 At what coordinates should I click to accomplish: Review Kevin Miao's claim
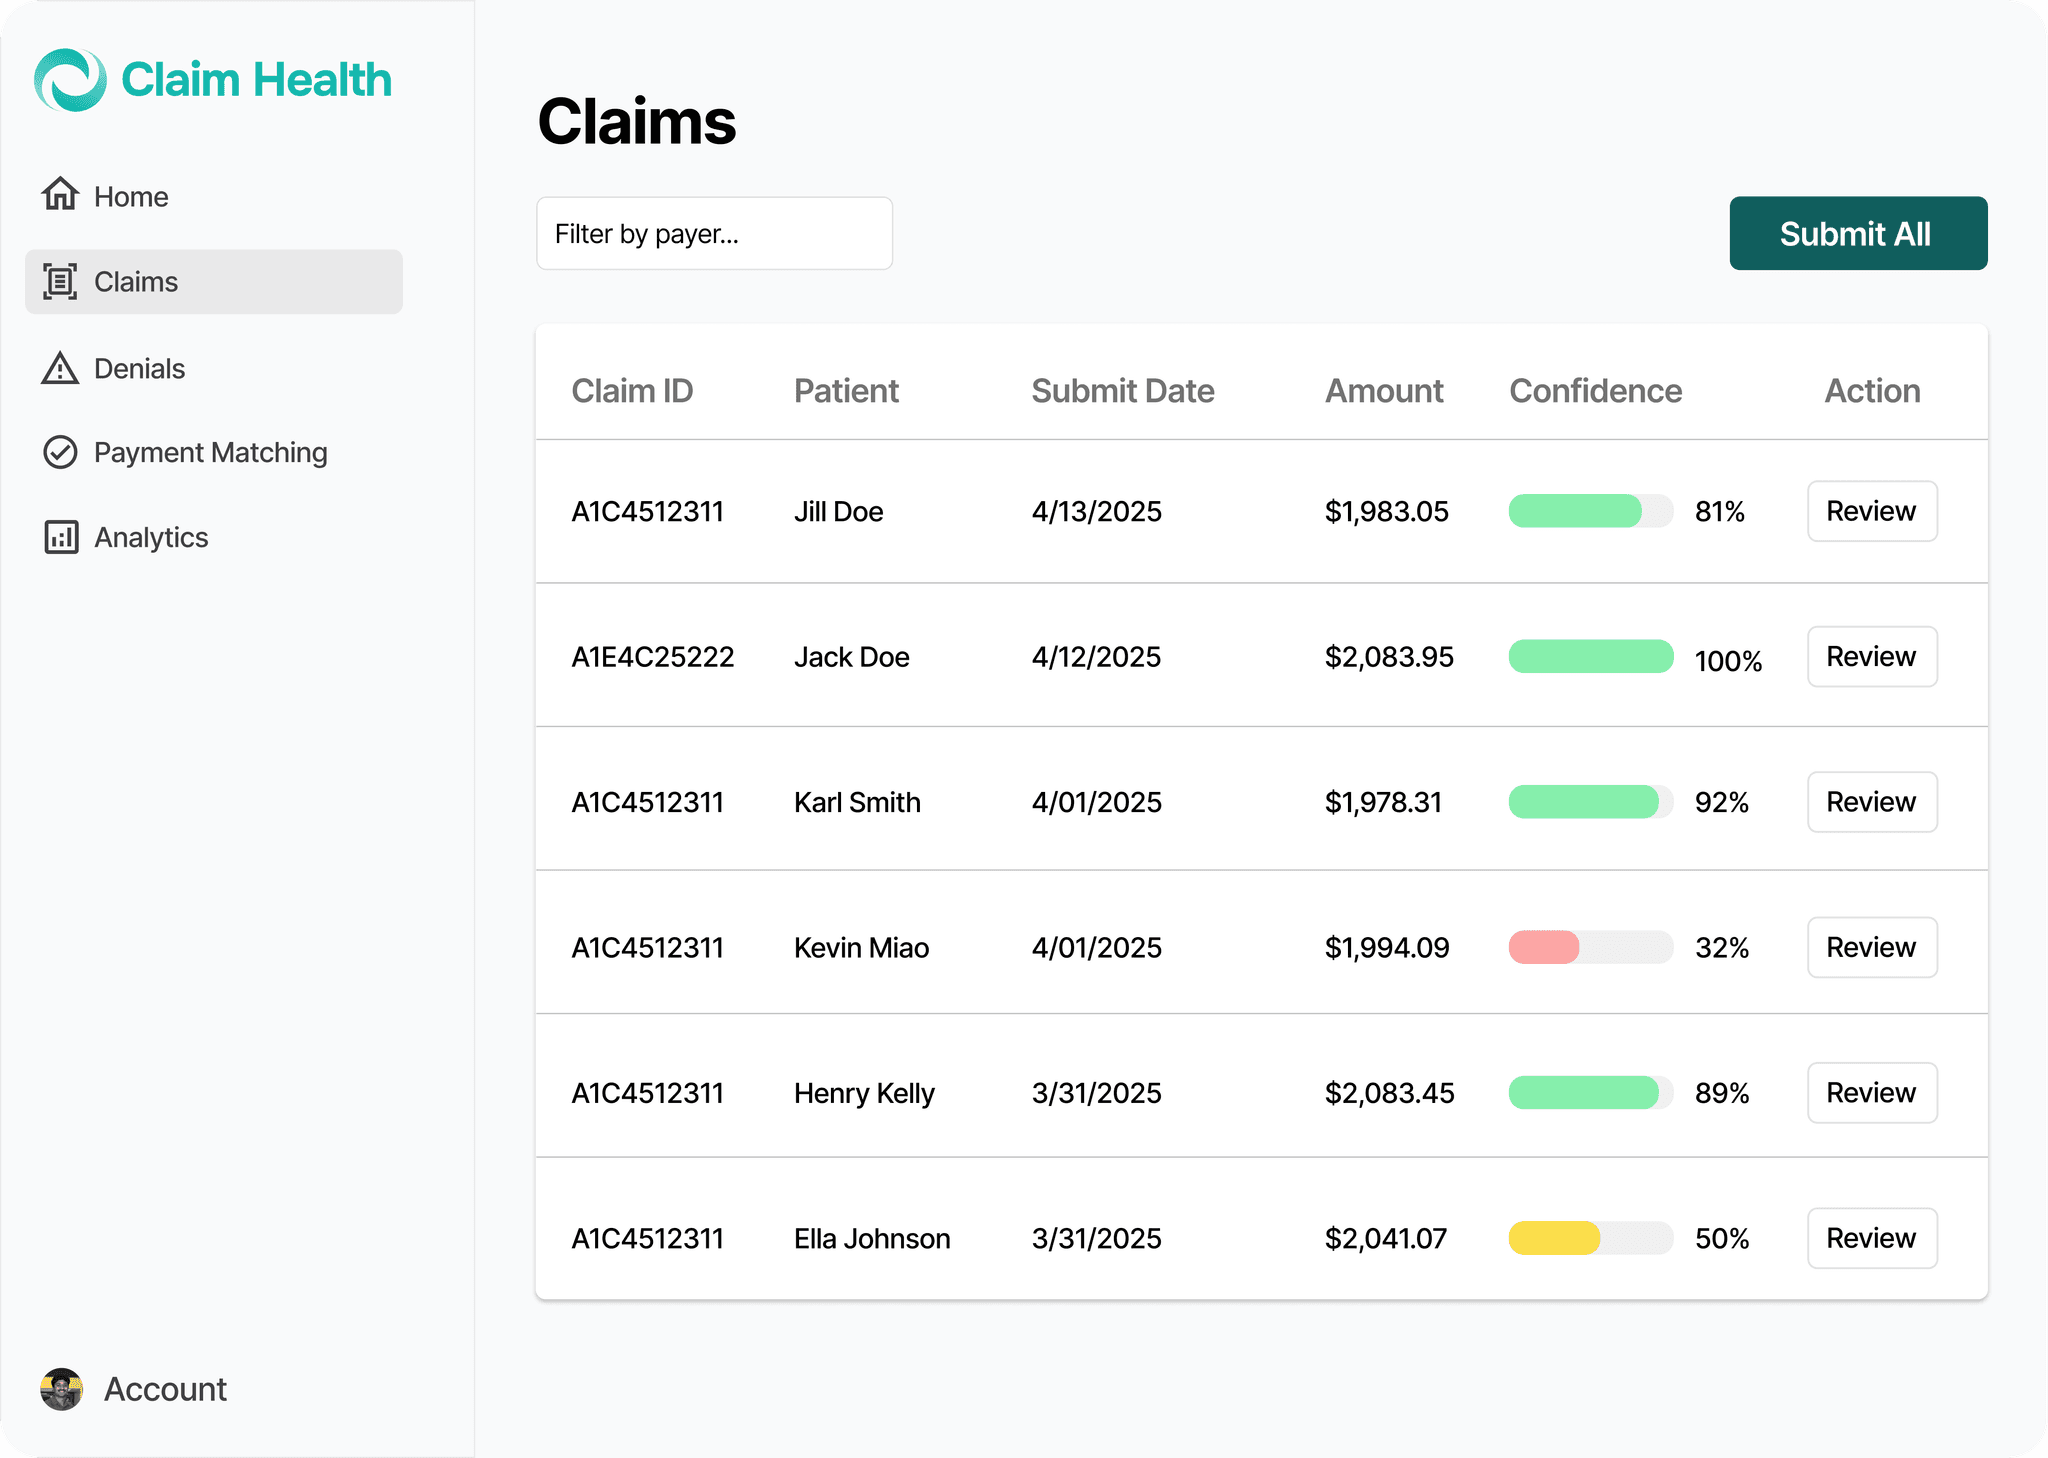tap(1872, 947)
